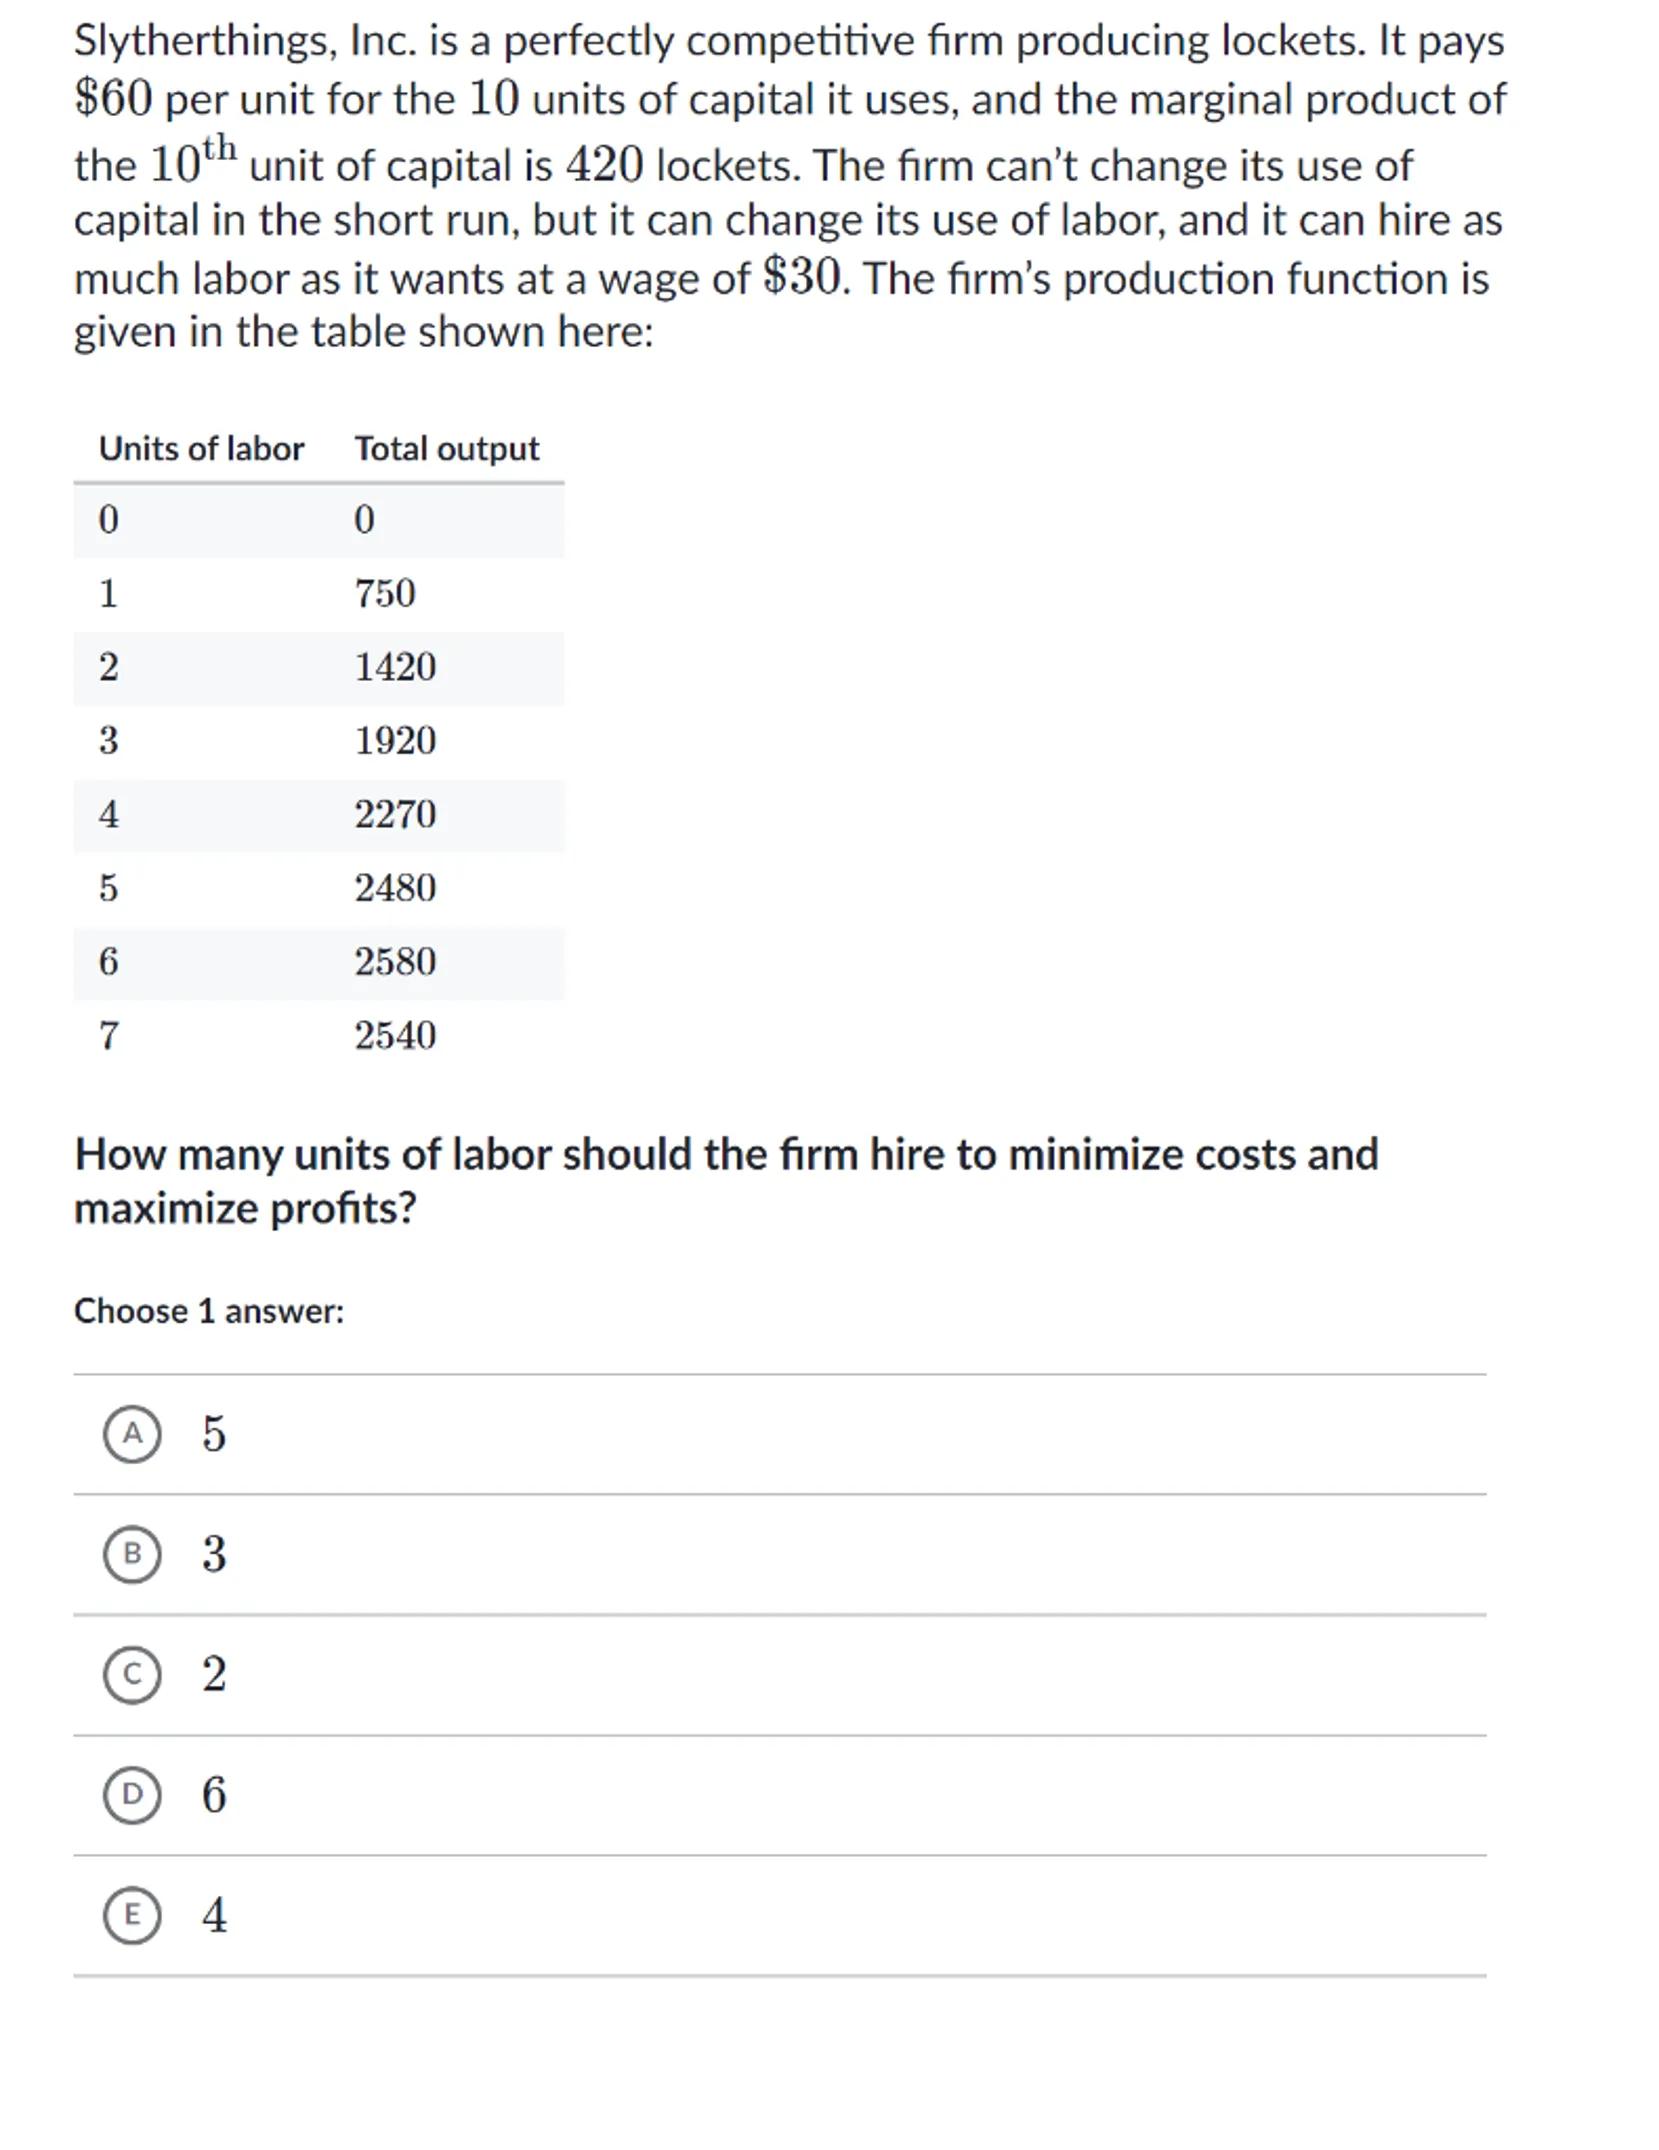Mark option D as the answer

pyautogui.click(x=132, y=1794)
